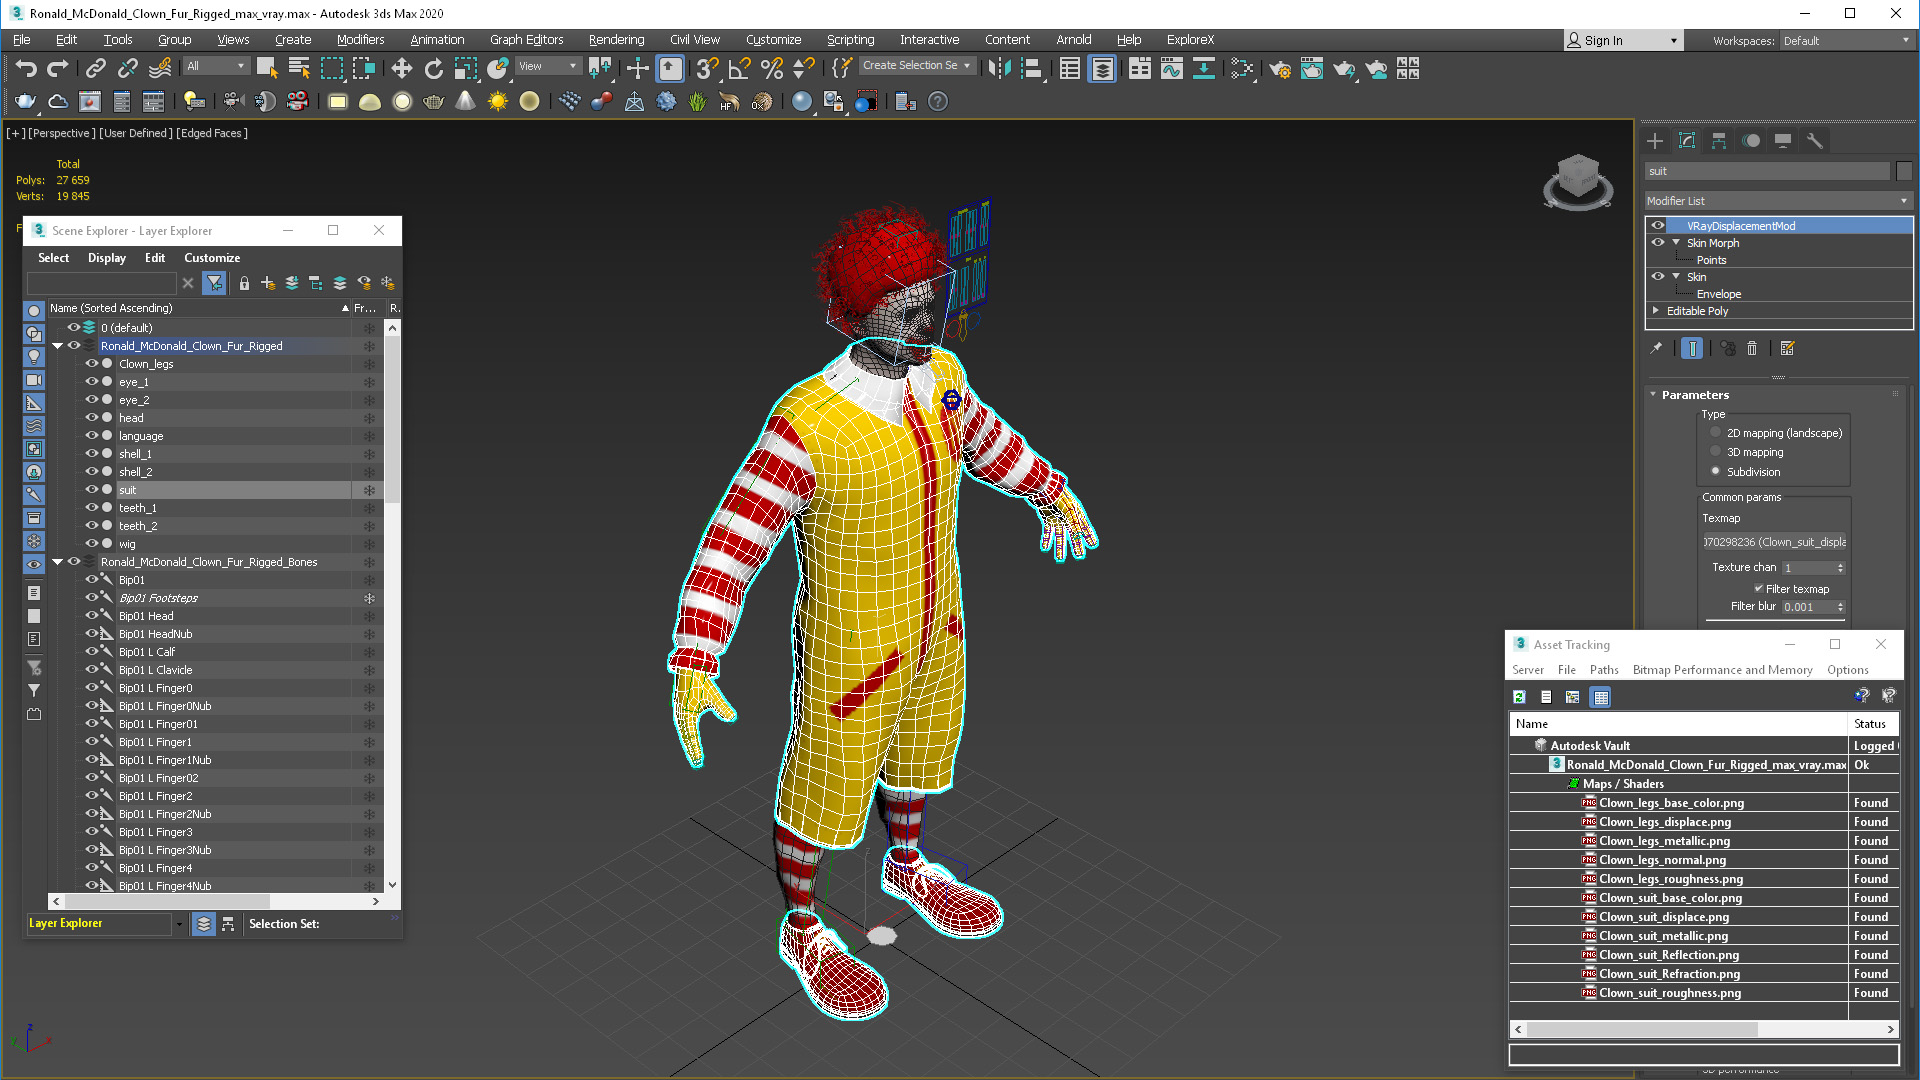Open the Help question mark icon
Screen dimensions: 1920x1080
pyautogui.click(x=938, y=101)
